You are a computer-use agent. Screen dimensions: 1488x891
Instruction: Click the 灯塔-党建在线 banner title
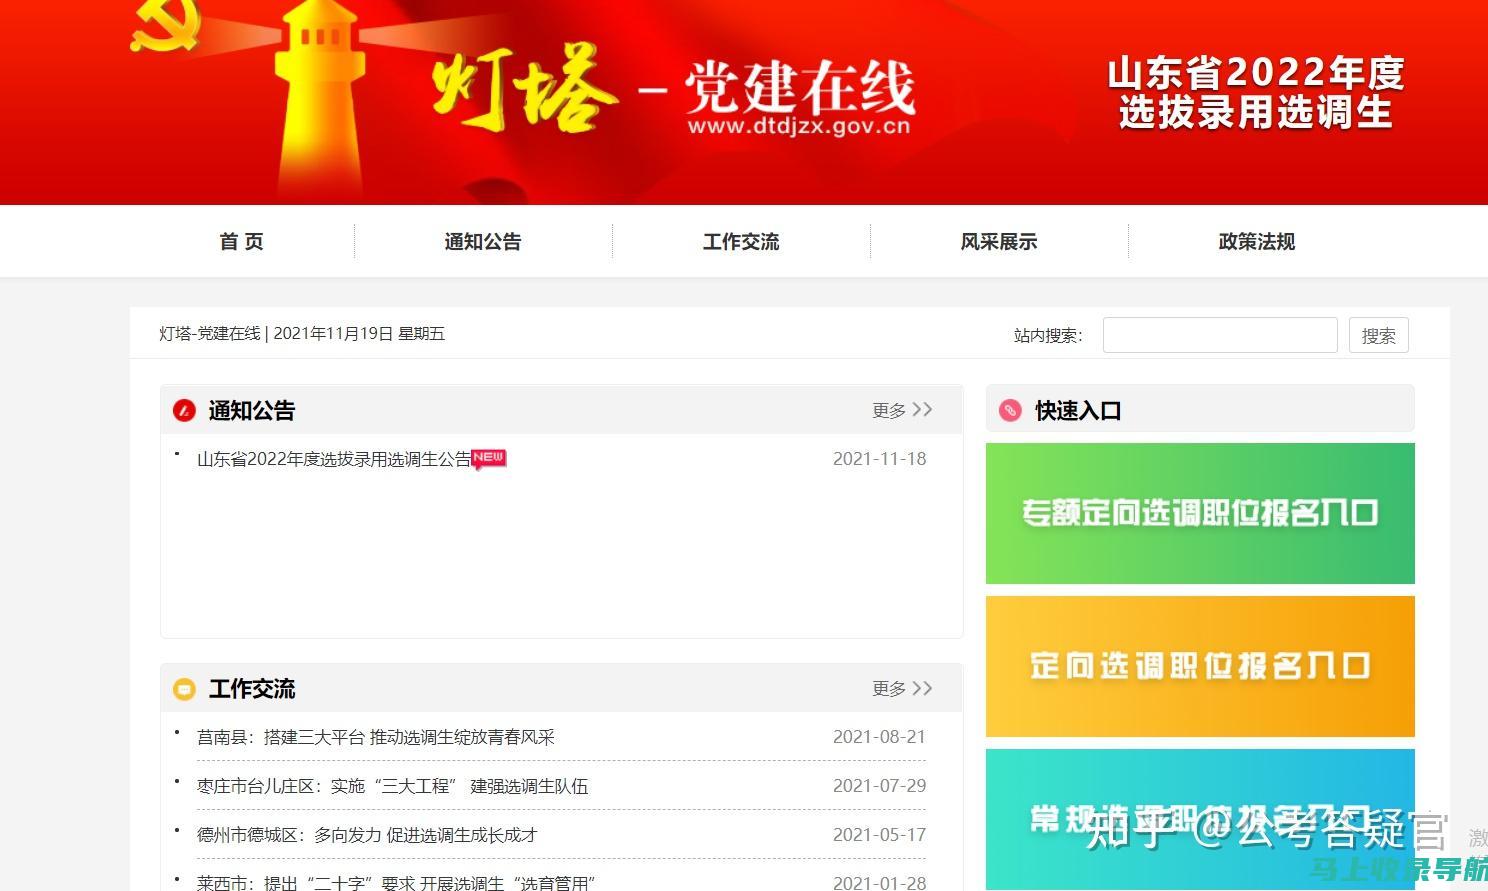[x=675, y=90]
